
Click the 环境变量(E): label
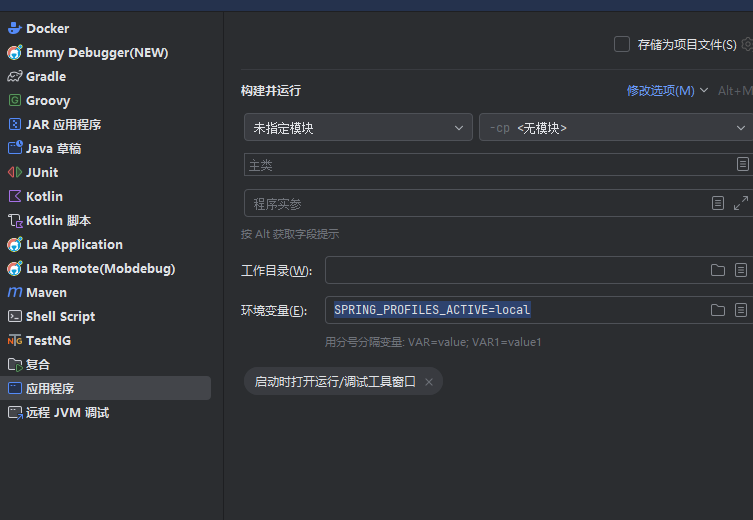[x=274, y=311]
